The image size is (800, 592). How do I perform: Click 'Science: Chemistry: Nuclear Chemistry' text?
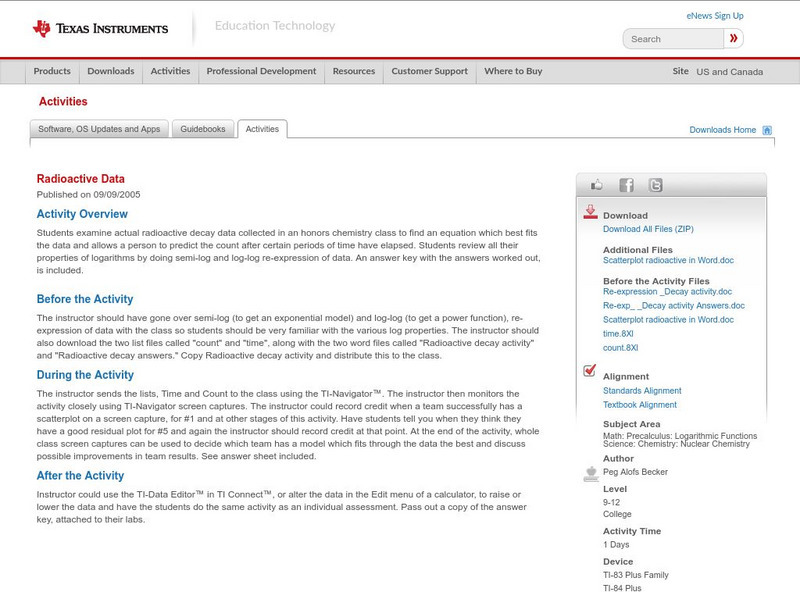point(677,444)
